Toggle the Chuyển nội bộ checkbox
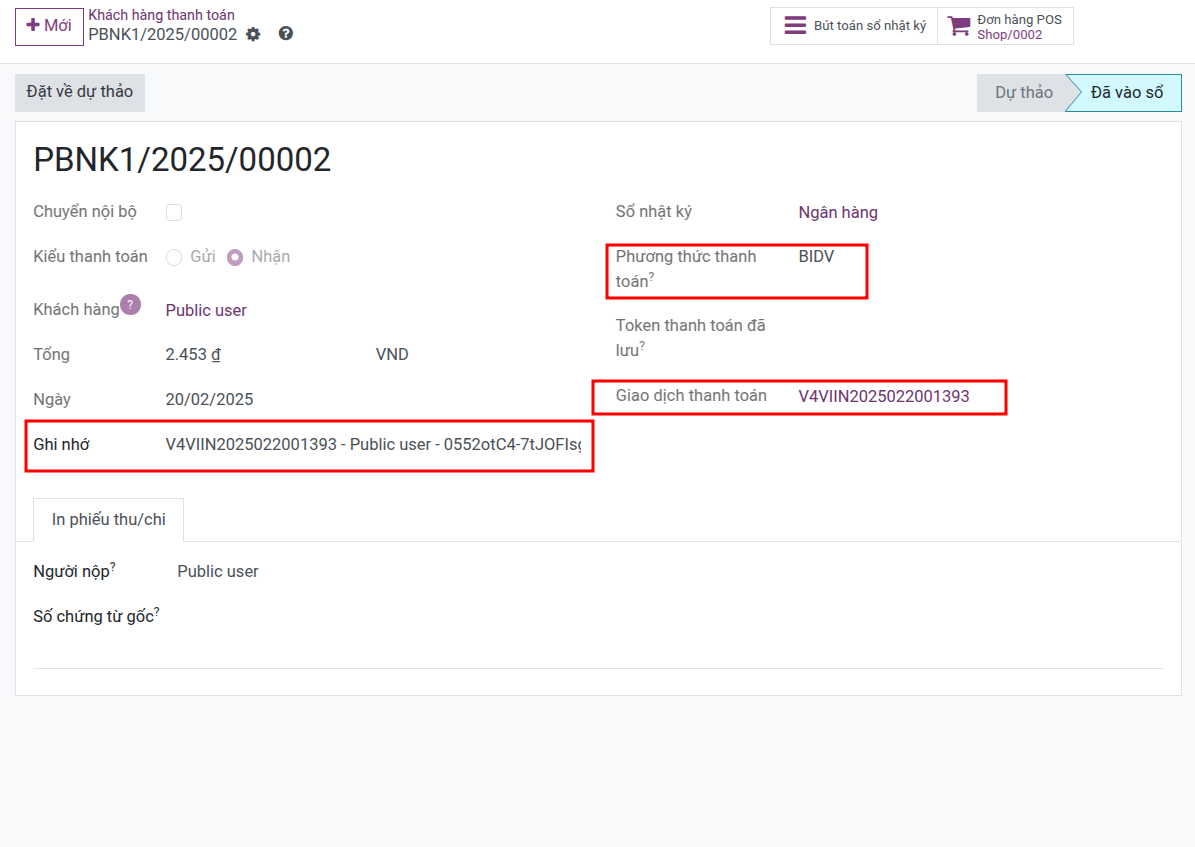Viewport: 1195px width, 847px height. [x=174, y=212]
